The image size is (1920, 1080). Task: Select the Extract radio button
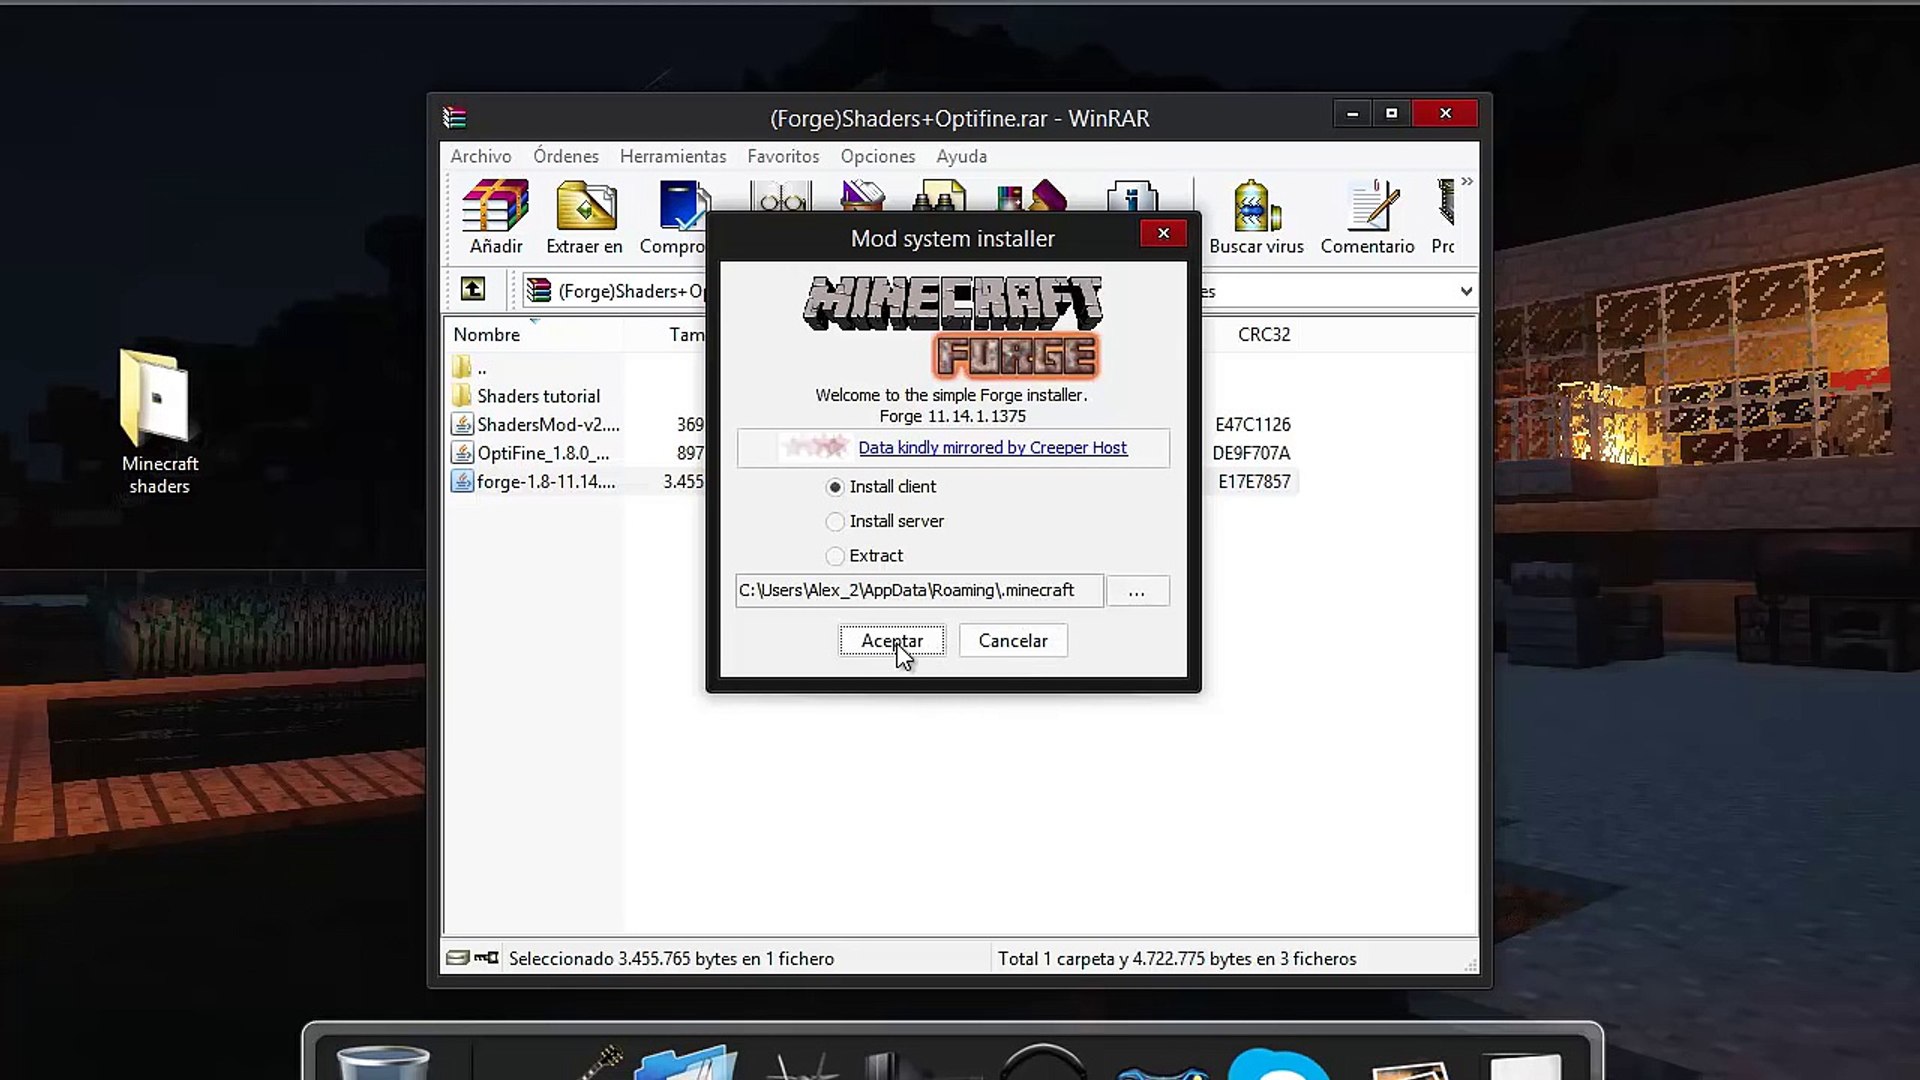(x=835, y=556)
